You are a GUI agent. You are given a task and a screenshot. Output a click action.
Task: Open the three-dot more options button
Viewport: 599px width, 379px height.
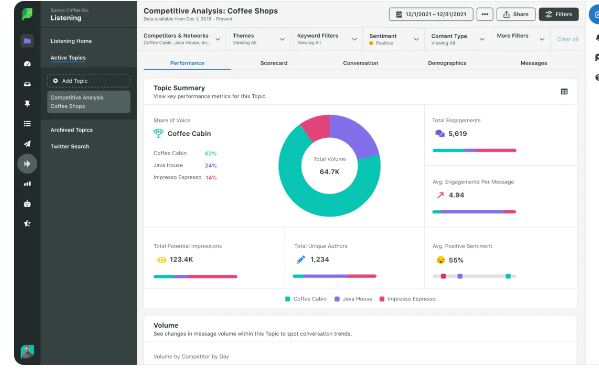(485, 14)
